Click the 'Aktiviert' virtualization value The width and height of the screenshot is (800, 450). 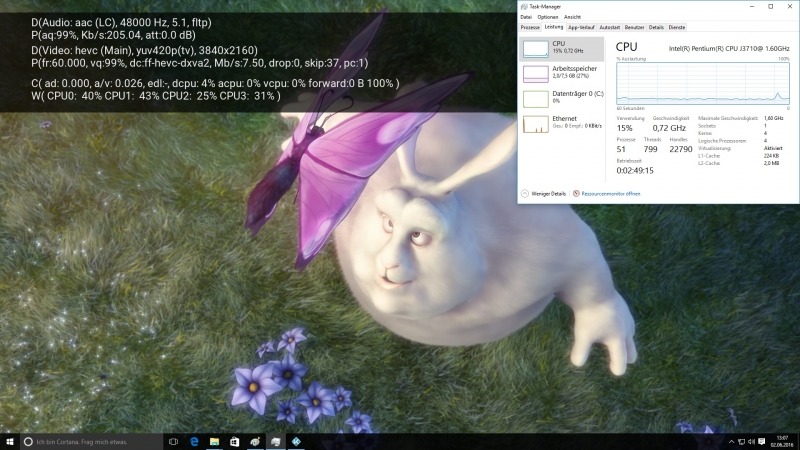(x=773, y=148)
